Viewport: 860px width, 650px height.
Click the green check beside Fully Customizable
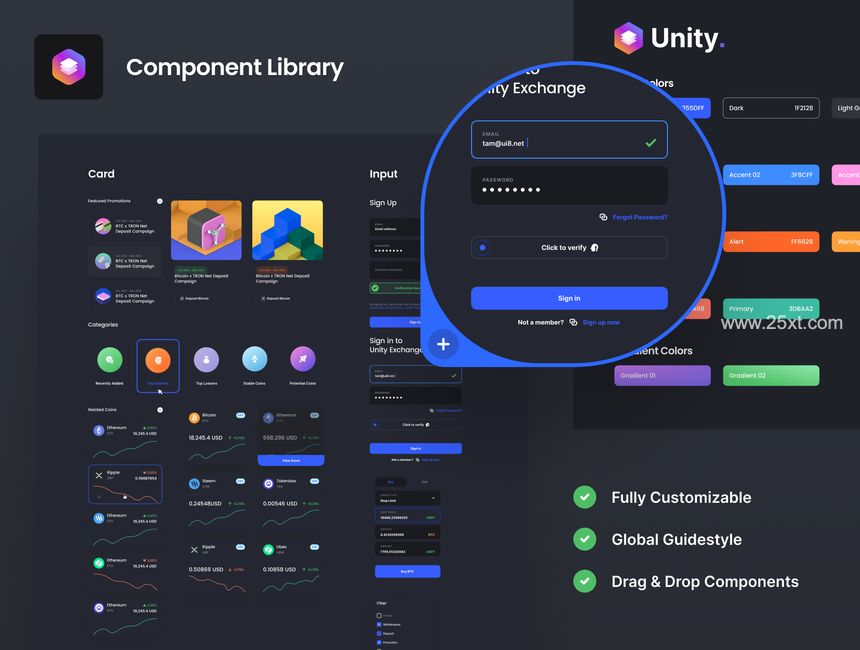(x=585, y=497)
